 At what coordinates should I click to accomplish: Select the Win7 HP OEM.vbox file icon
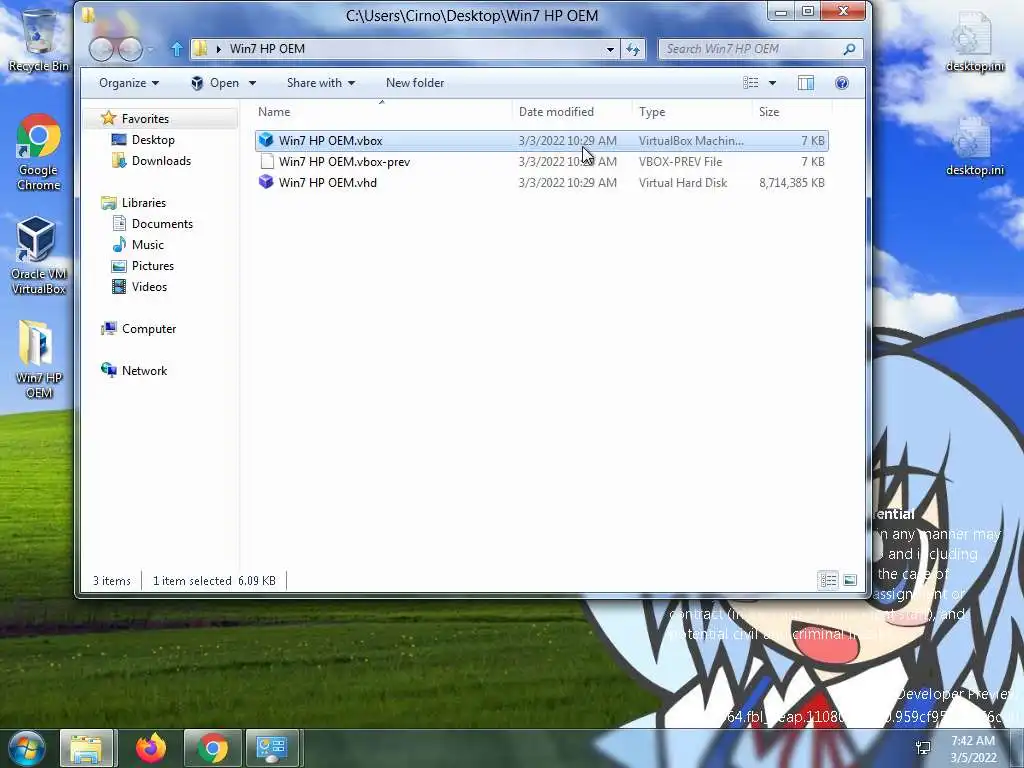pyautogui.click(x=266, y=140)
